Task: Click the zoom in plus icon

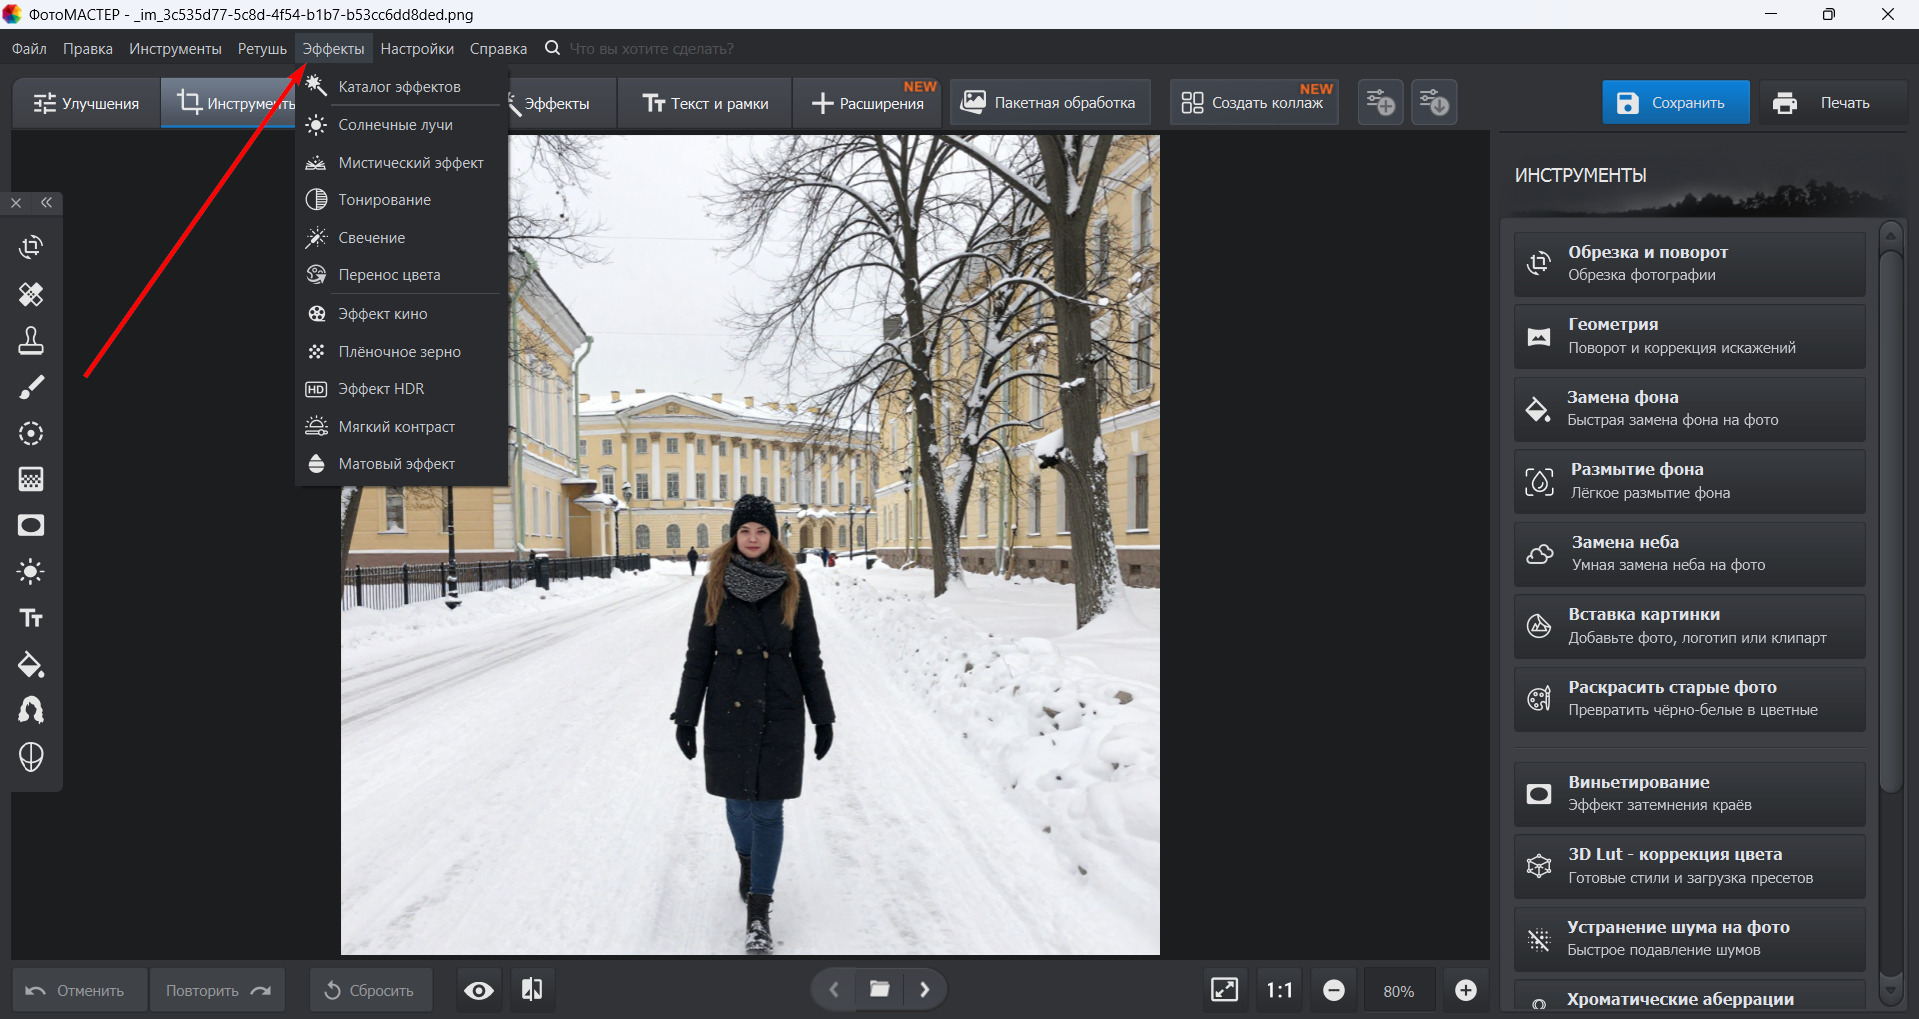Action: [1465, 990]
